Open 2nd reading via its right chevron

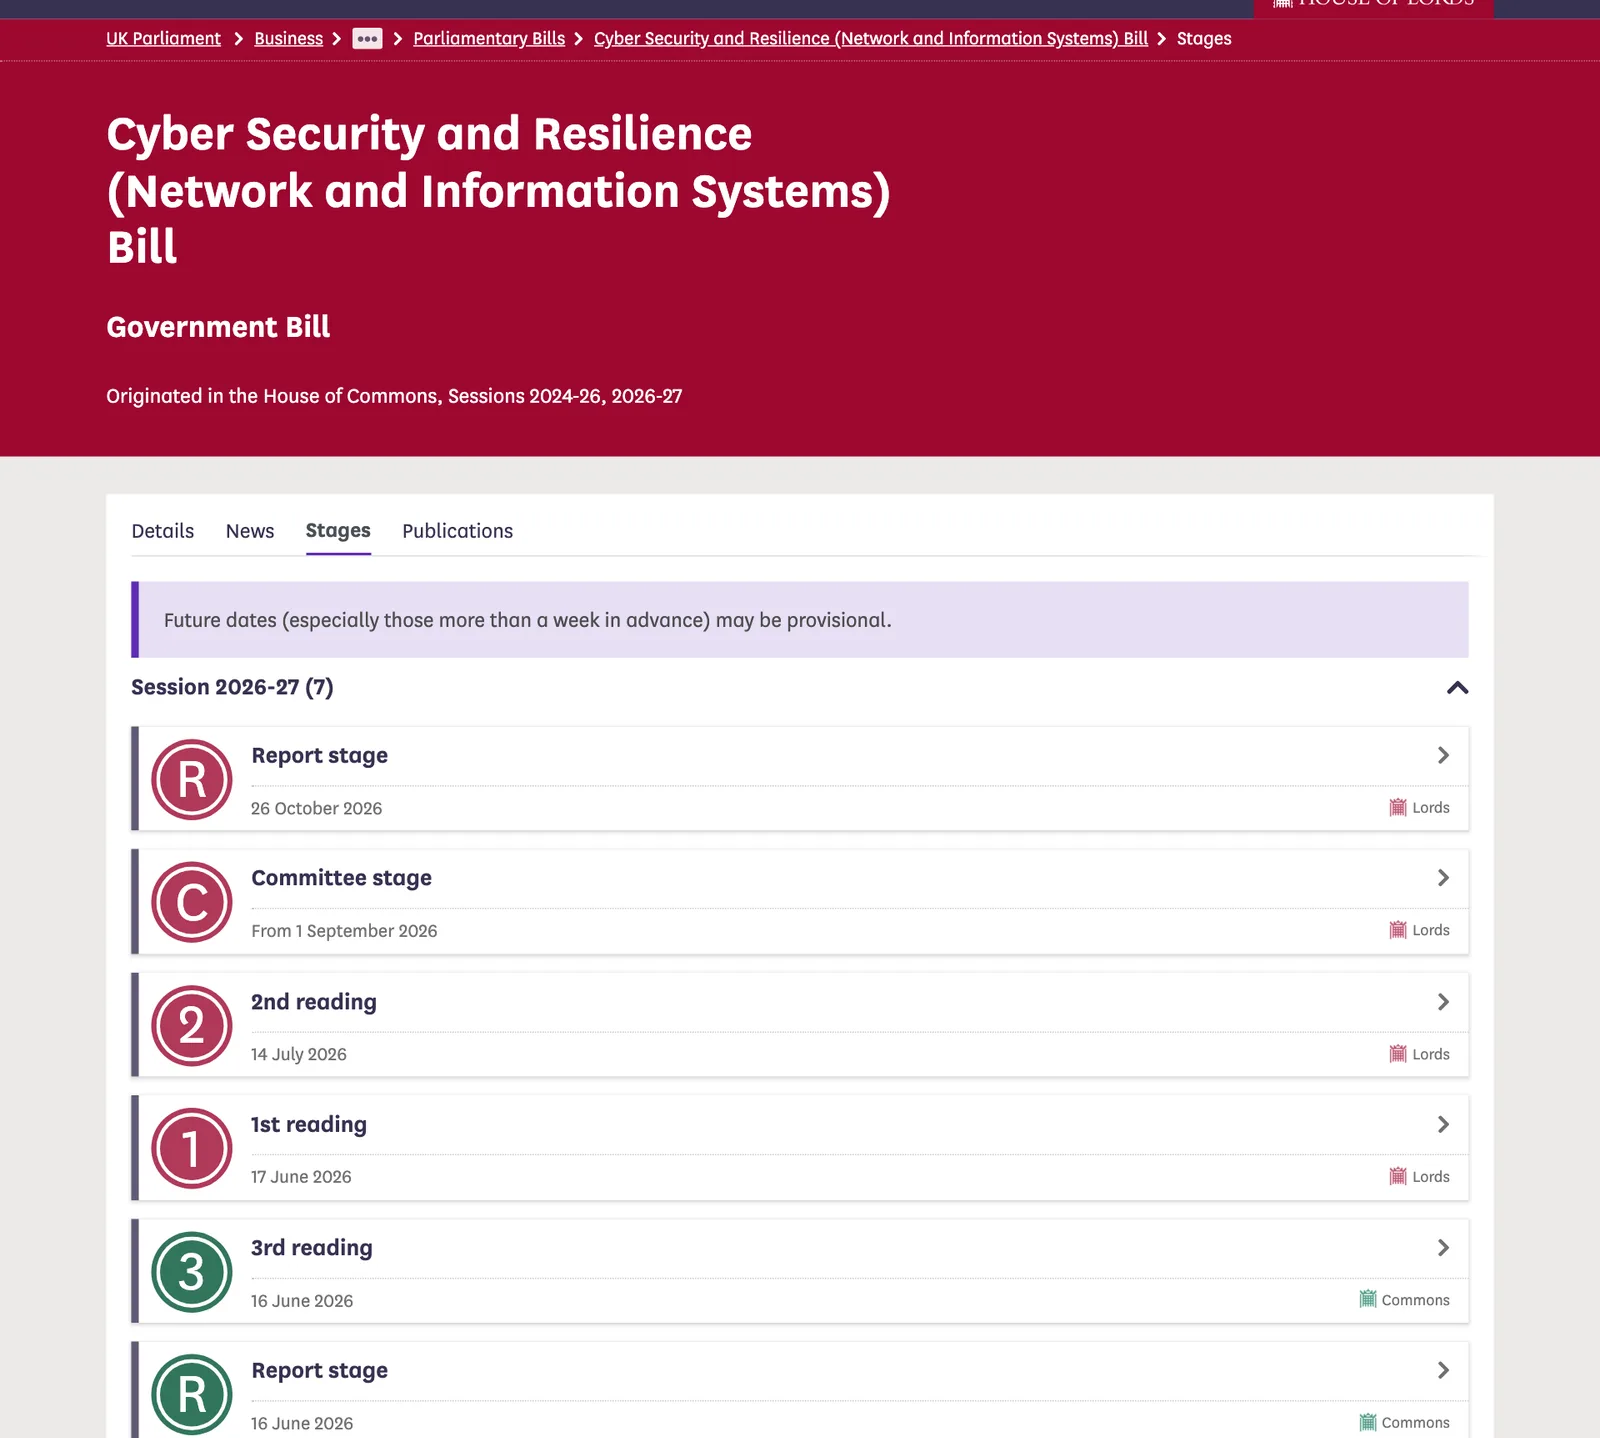click(x=1443, y=1001)
